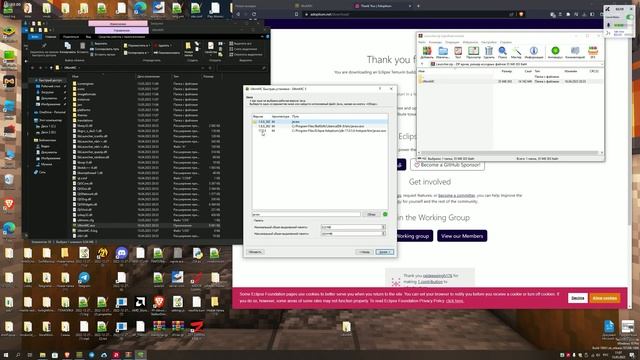This screenshot has width=640, height=360.
Task: Click Decline on the cookie banner
Action: pyautogui.click(x=578, y=298)
